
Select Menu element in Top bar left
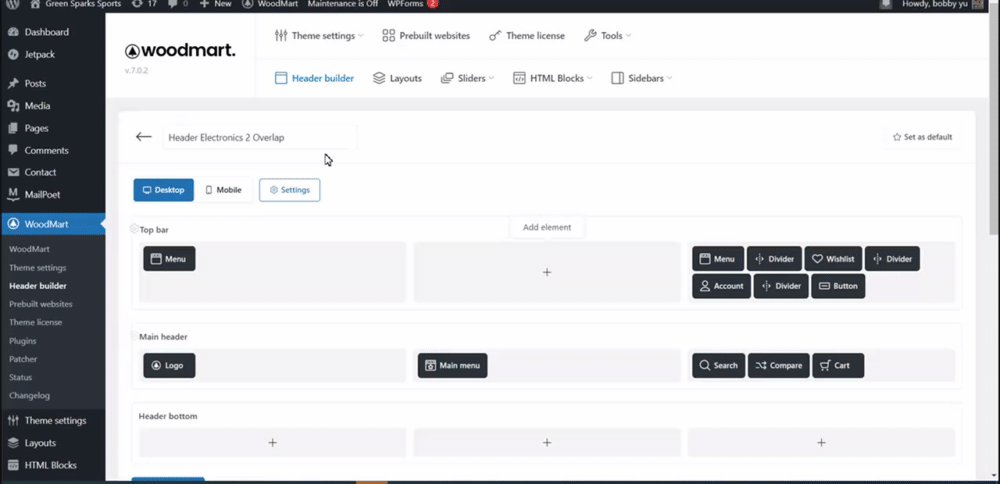click(169, 259)
